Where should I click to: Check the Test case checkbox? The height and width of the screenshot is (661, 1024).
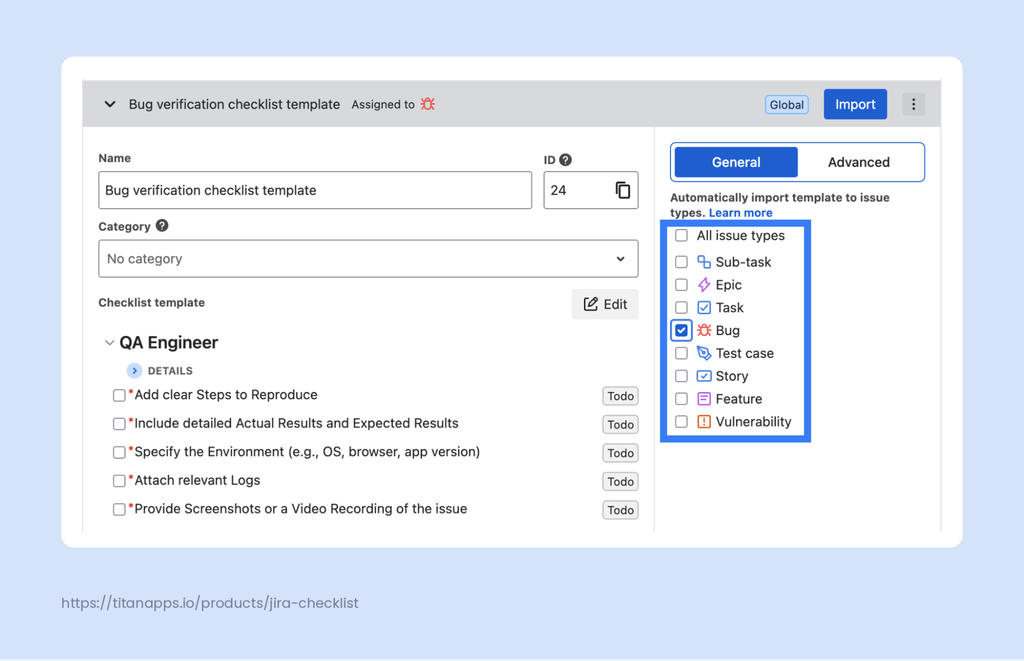point(681,353)
